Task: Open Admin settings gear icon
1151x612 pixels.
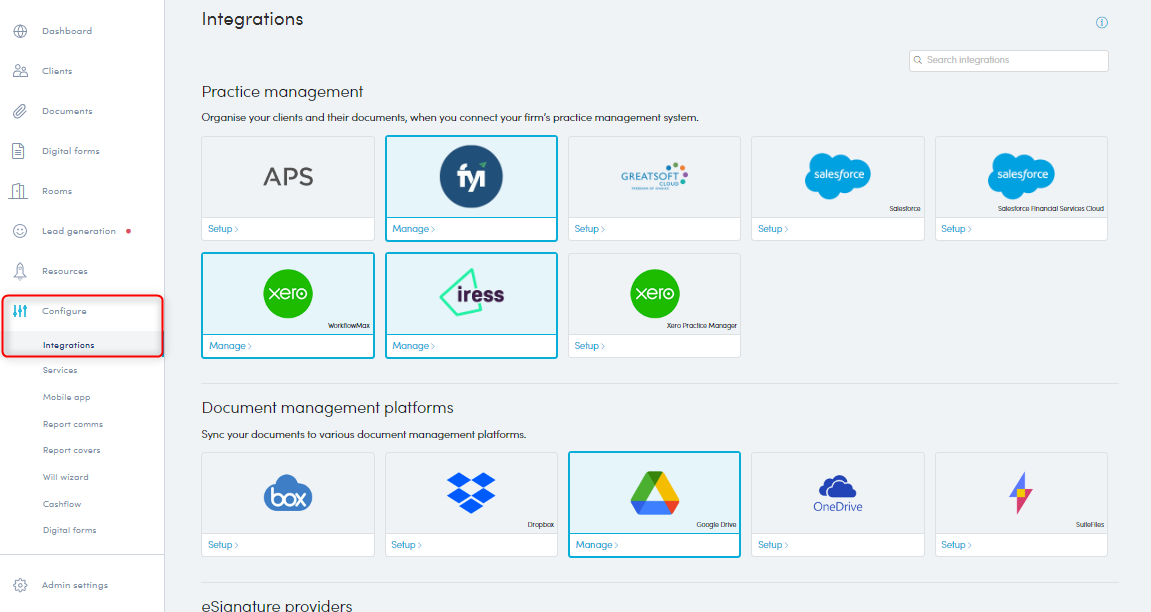Action: click(19, 585)
